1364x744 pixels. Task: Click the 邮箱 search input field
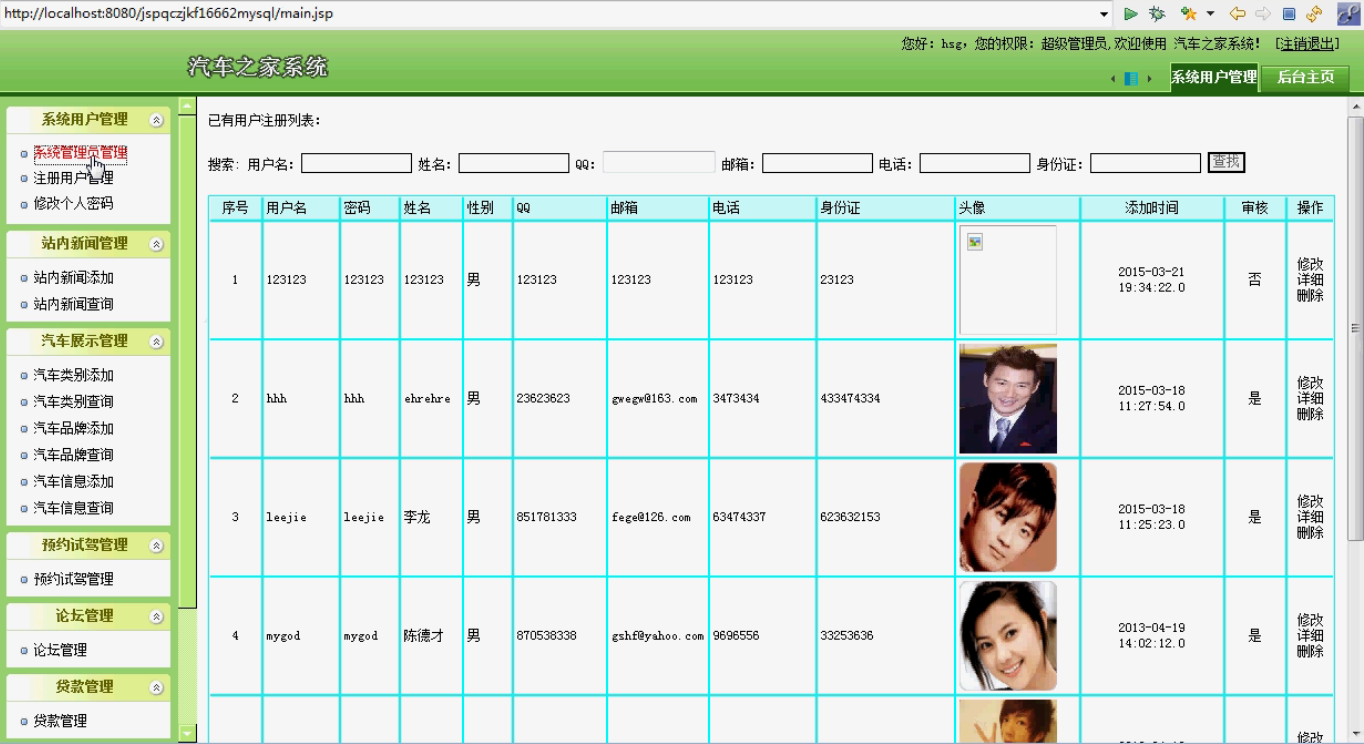click(817, 163)
